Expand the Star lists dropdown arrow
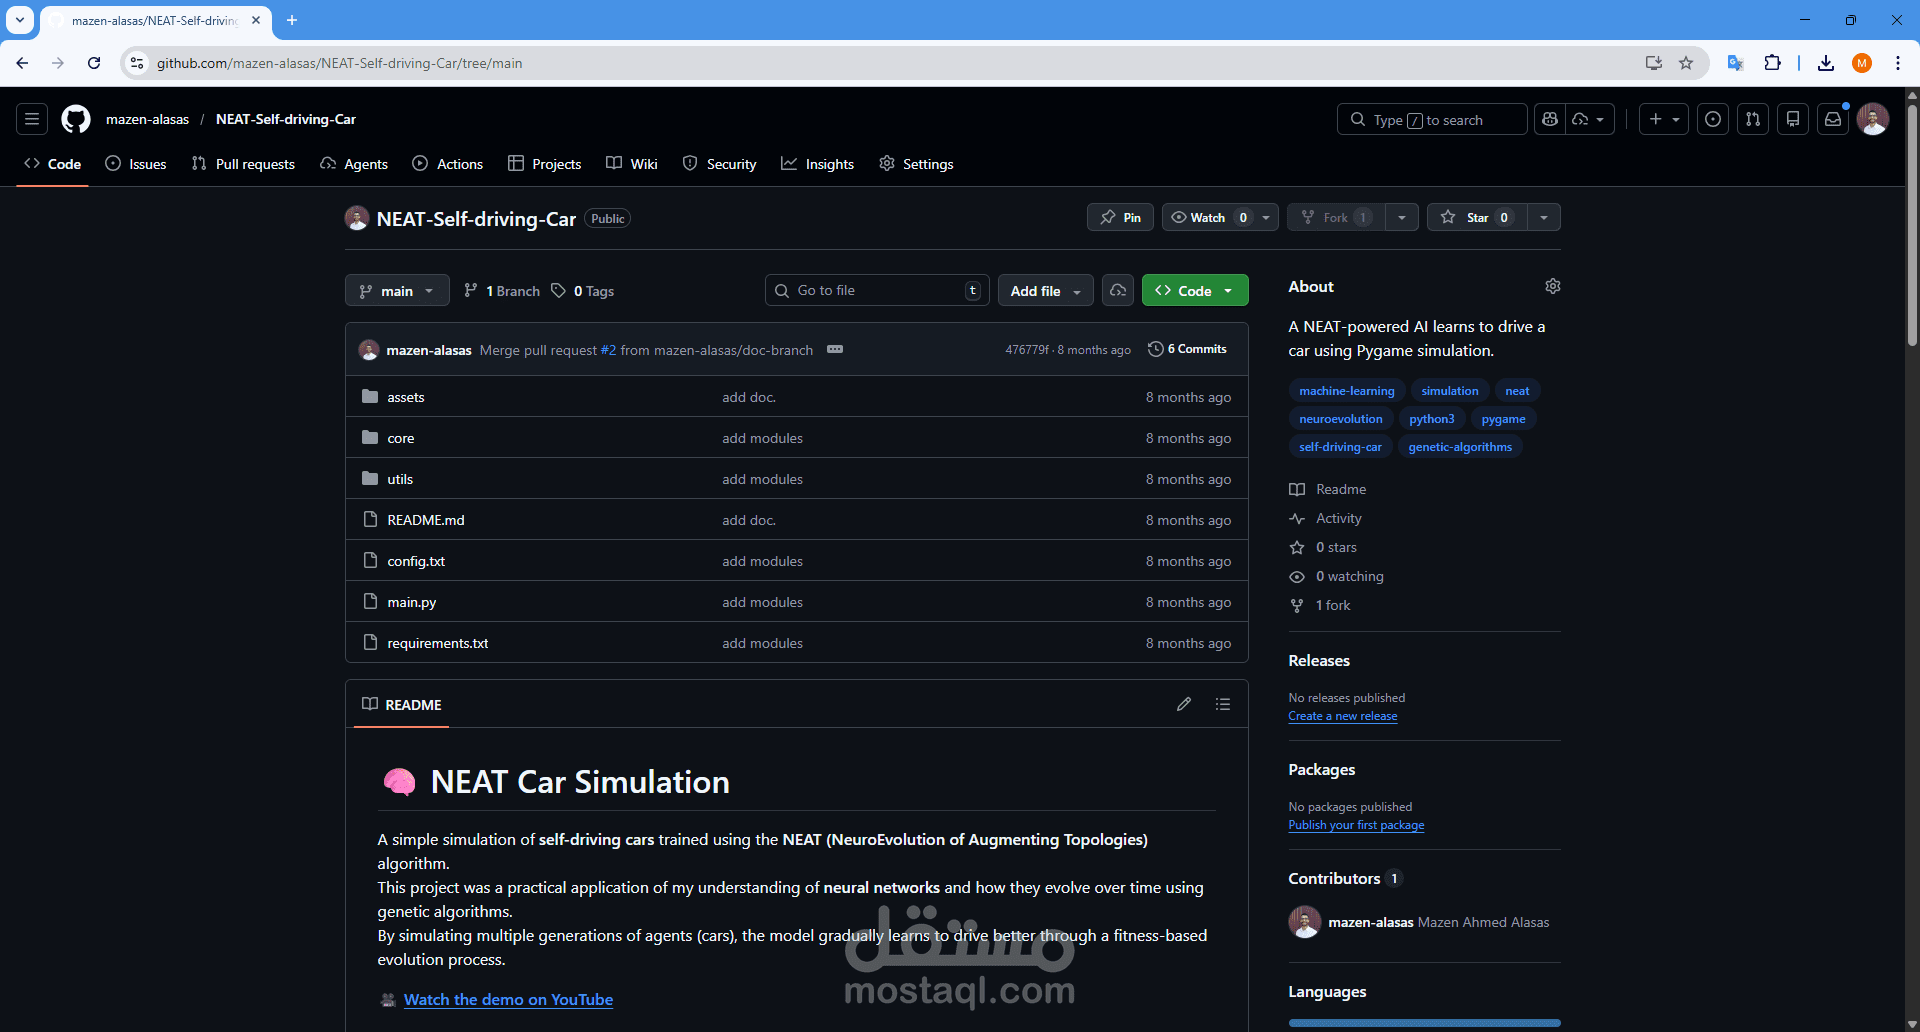Viewport: 1920px width, 1032px height. 1544,217
